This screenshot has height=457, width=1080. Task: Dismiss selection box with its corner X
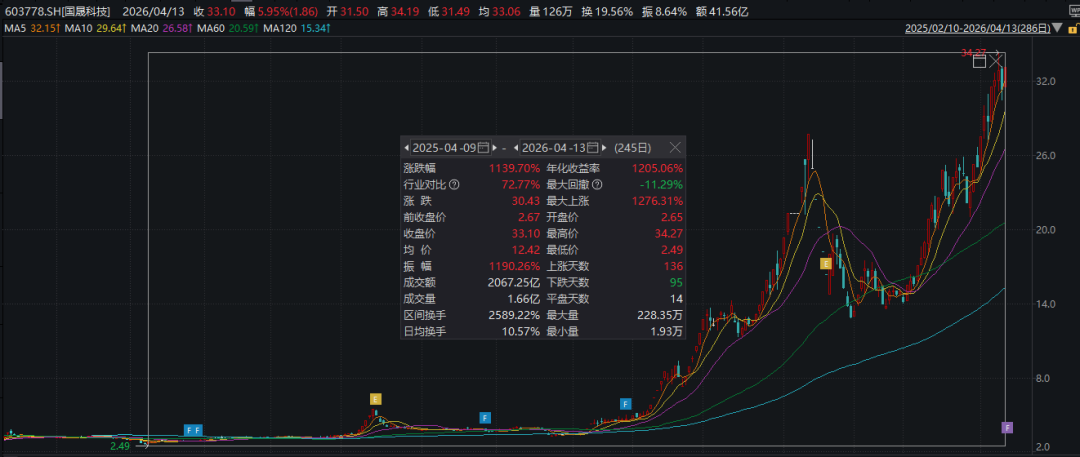(x=997, y=61)
